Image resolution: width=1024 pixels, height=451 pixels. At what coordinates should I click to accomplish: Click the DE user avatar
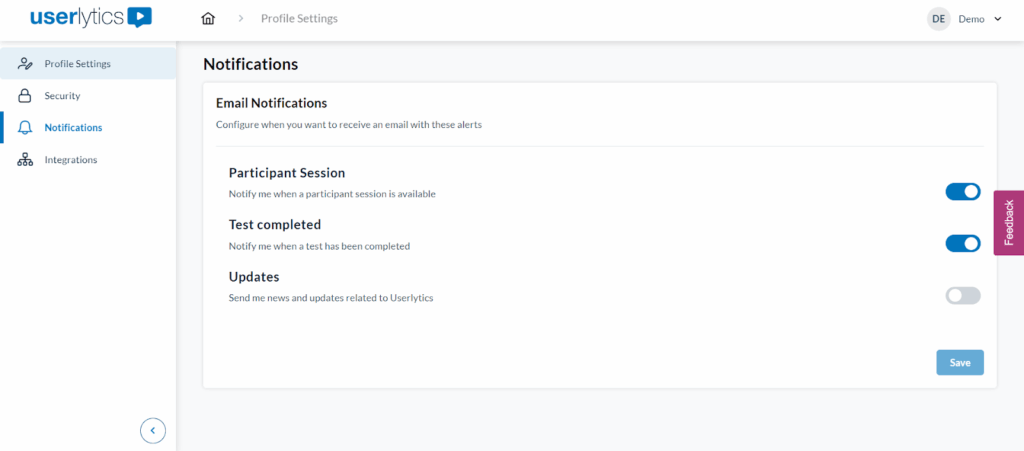point(938,19)
